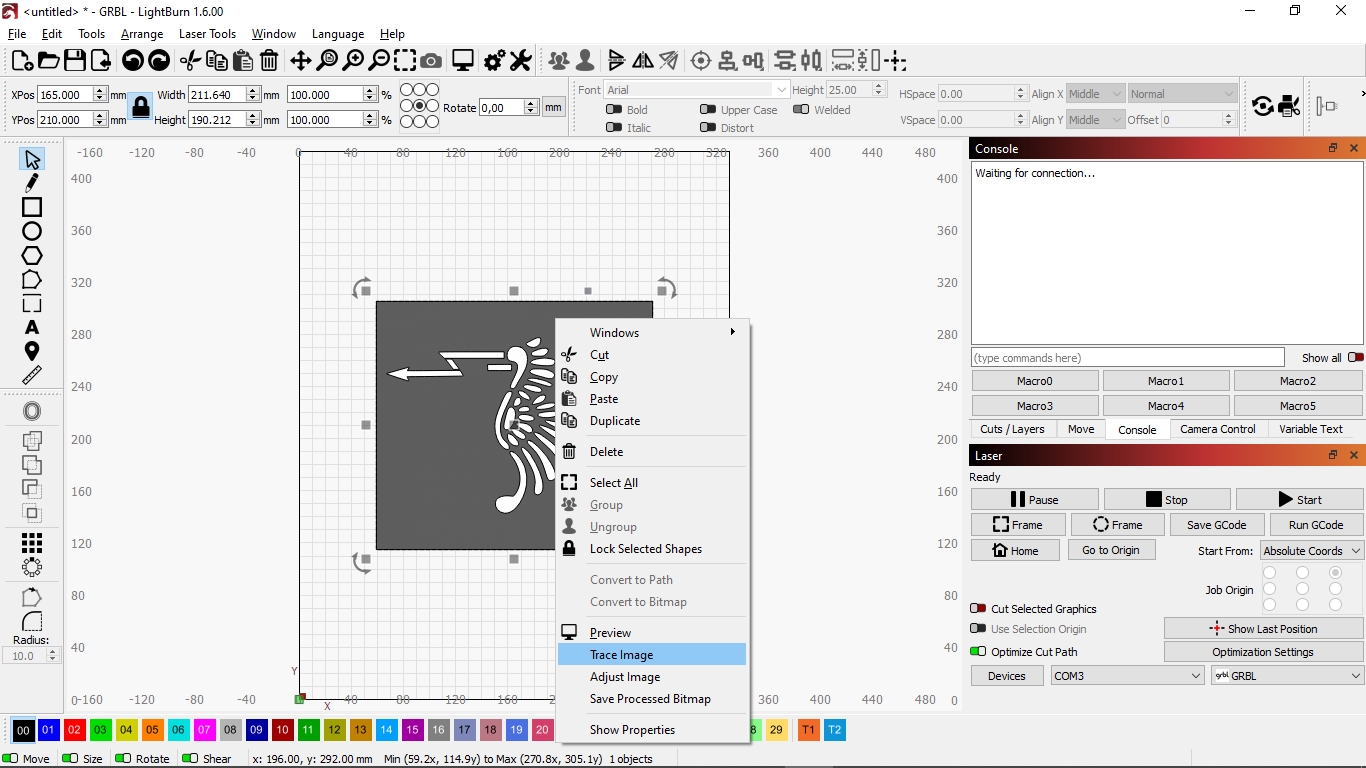Image resolution: width=1366 pixels, height=768 pixels.
Task: Click the Optimization Settings button
Action: pos(1263,652)
